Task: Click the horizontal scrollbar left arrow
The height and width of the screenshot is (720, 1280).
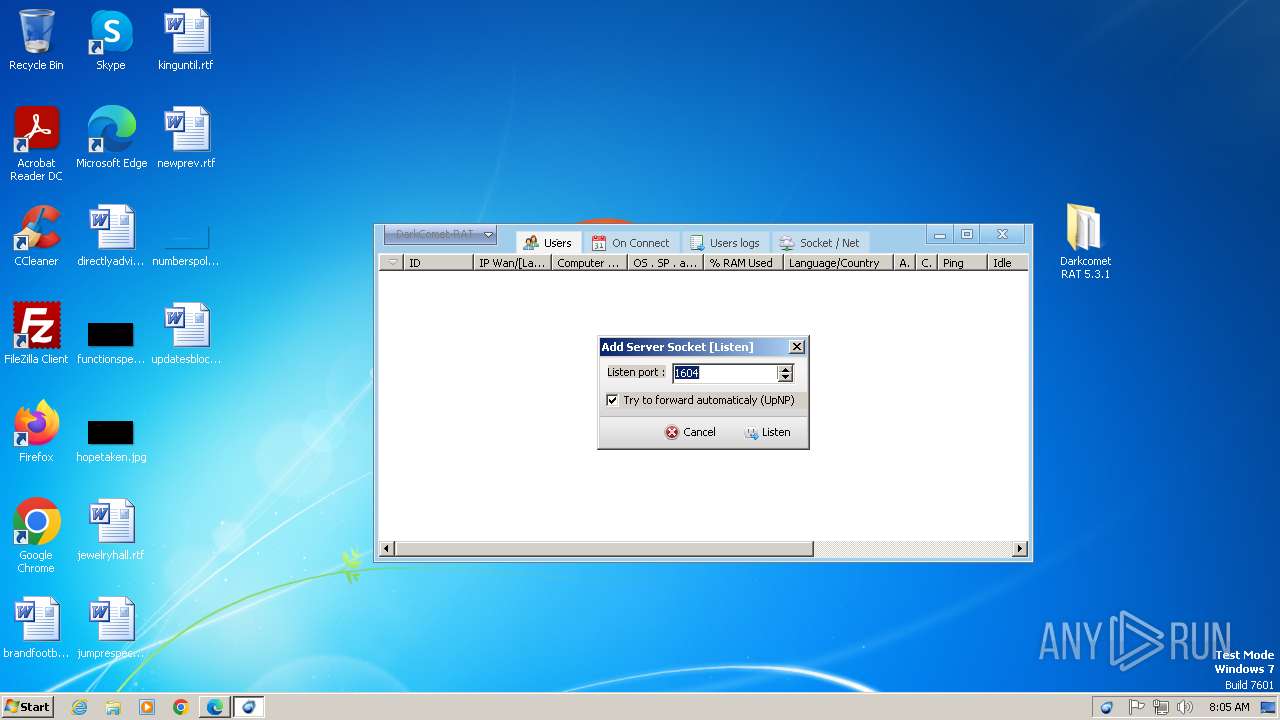Action: point(387,549)
